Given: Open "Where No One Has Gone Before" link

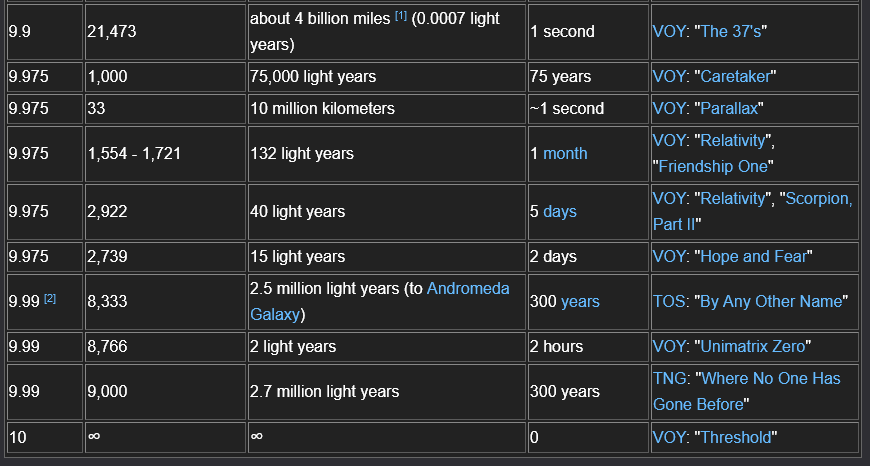Looking at the screenshot, I should tap(747, 391).
